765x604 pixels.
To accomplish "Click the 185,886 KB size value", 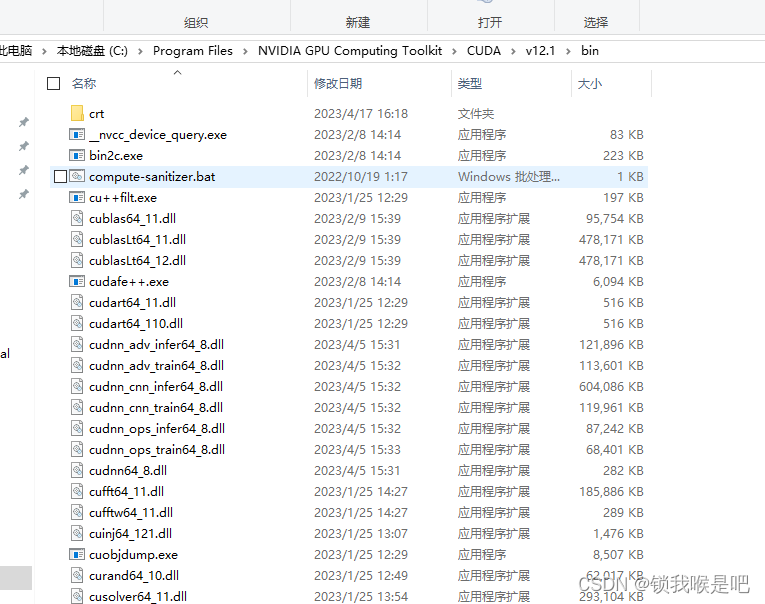I will [611, 491].
